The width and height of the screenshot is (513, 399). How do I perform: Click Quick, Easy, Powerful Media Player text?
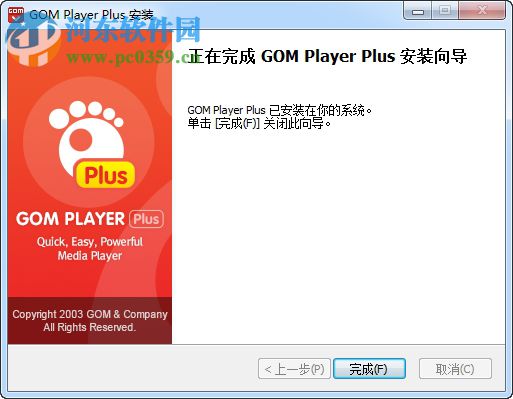pos(90,248)
